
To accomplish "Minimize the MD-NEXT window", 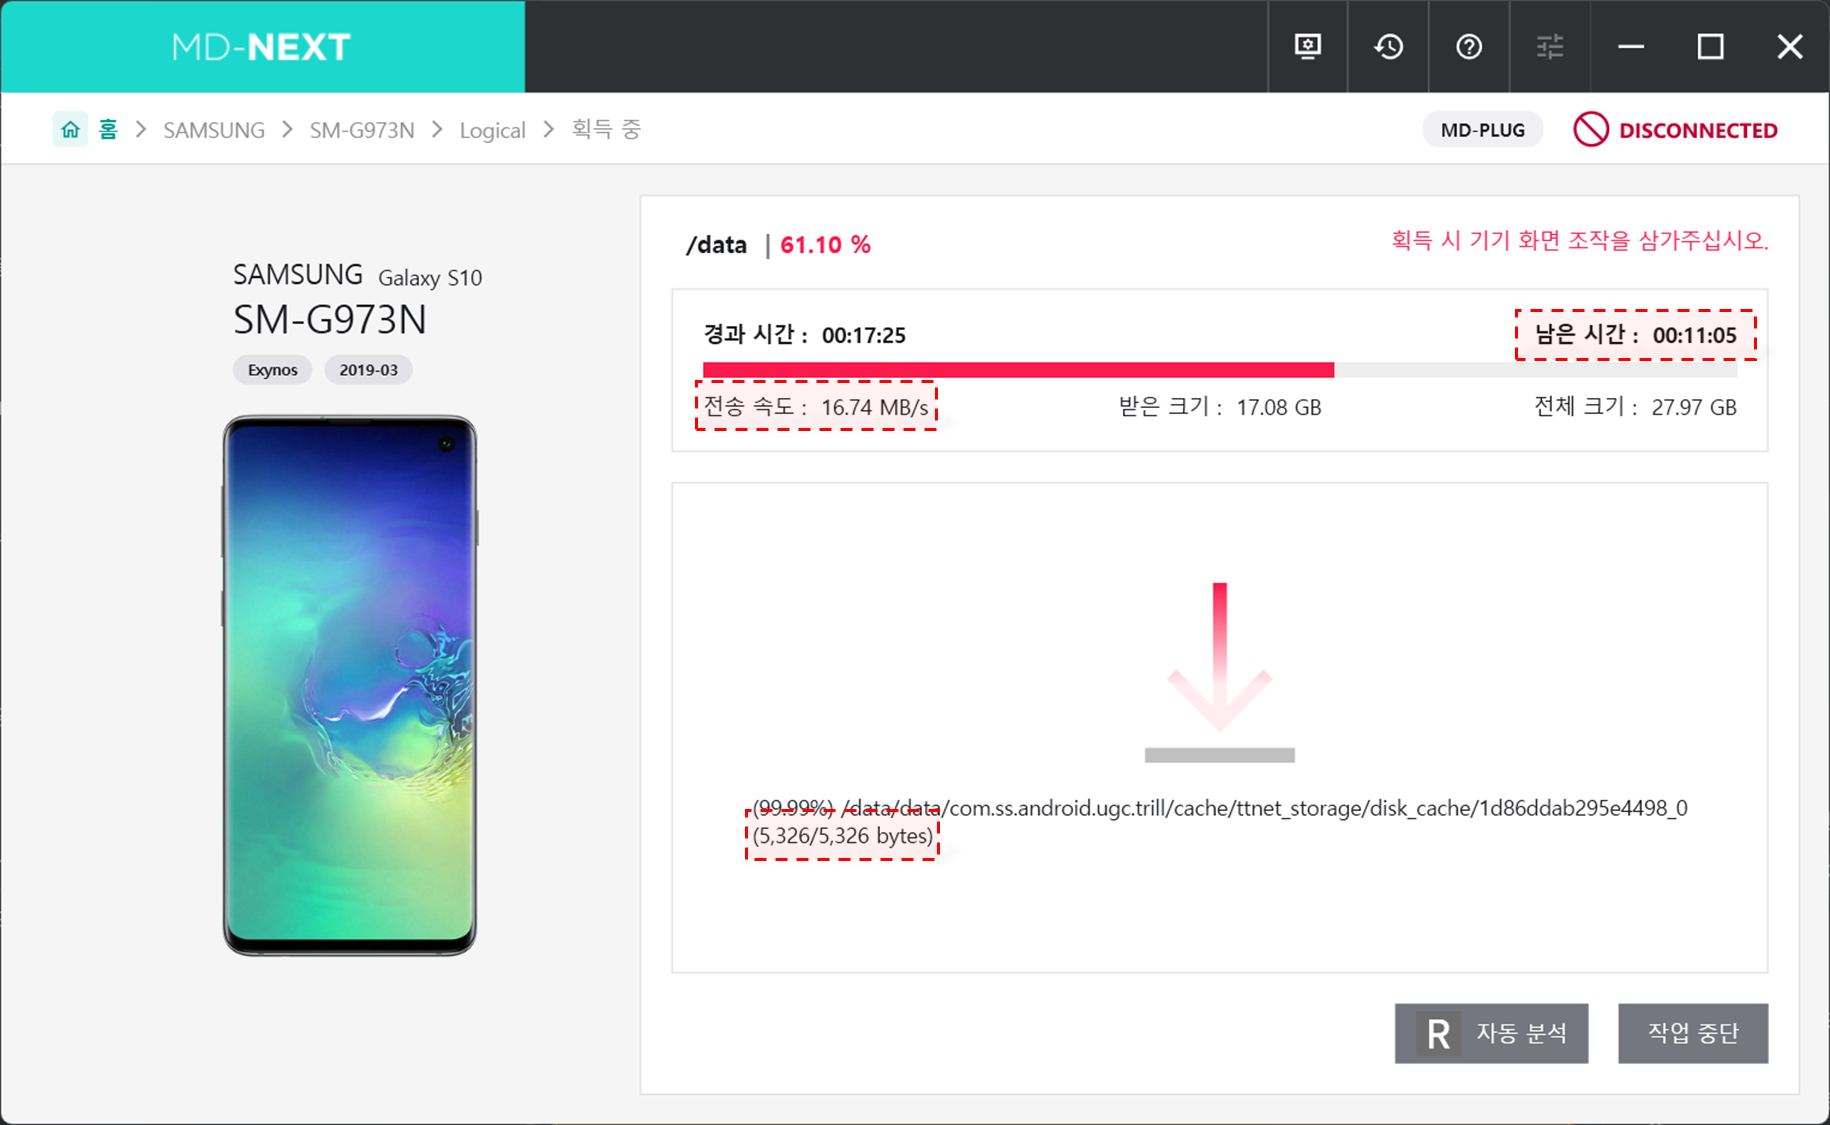I will (1631, 46).
